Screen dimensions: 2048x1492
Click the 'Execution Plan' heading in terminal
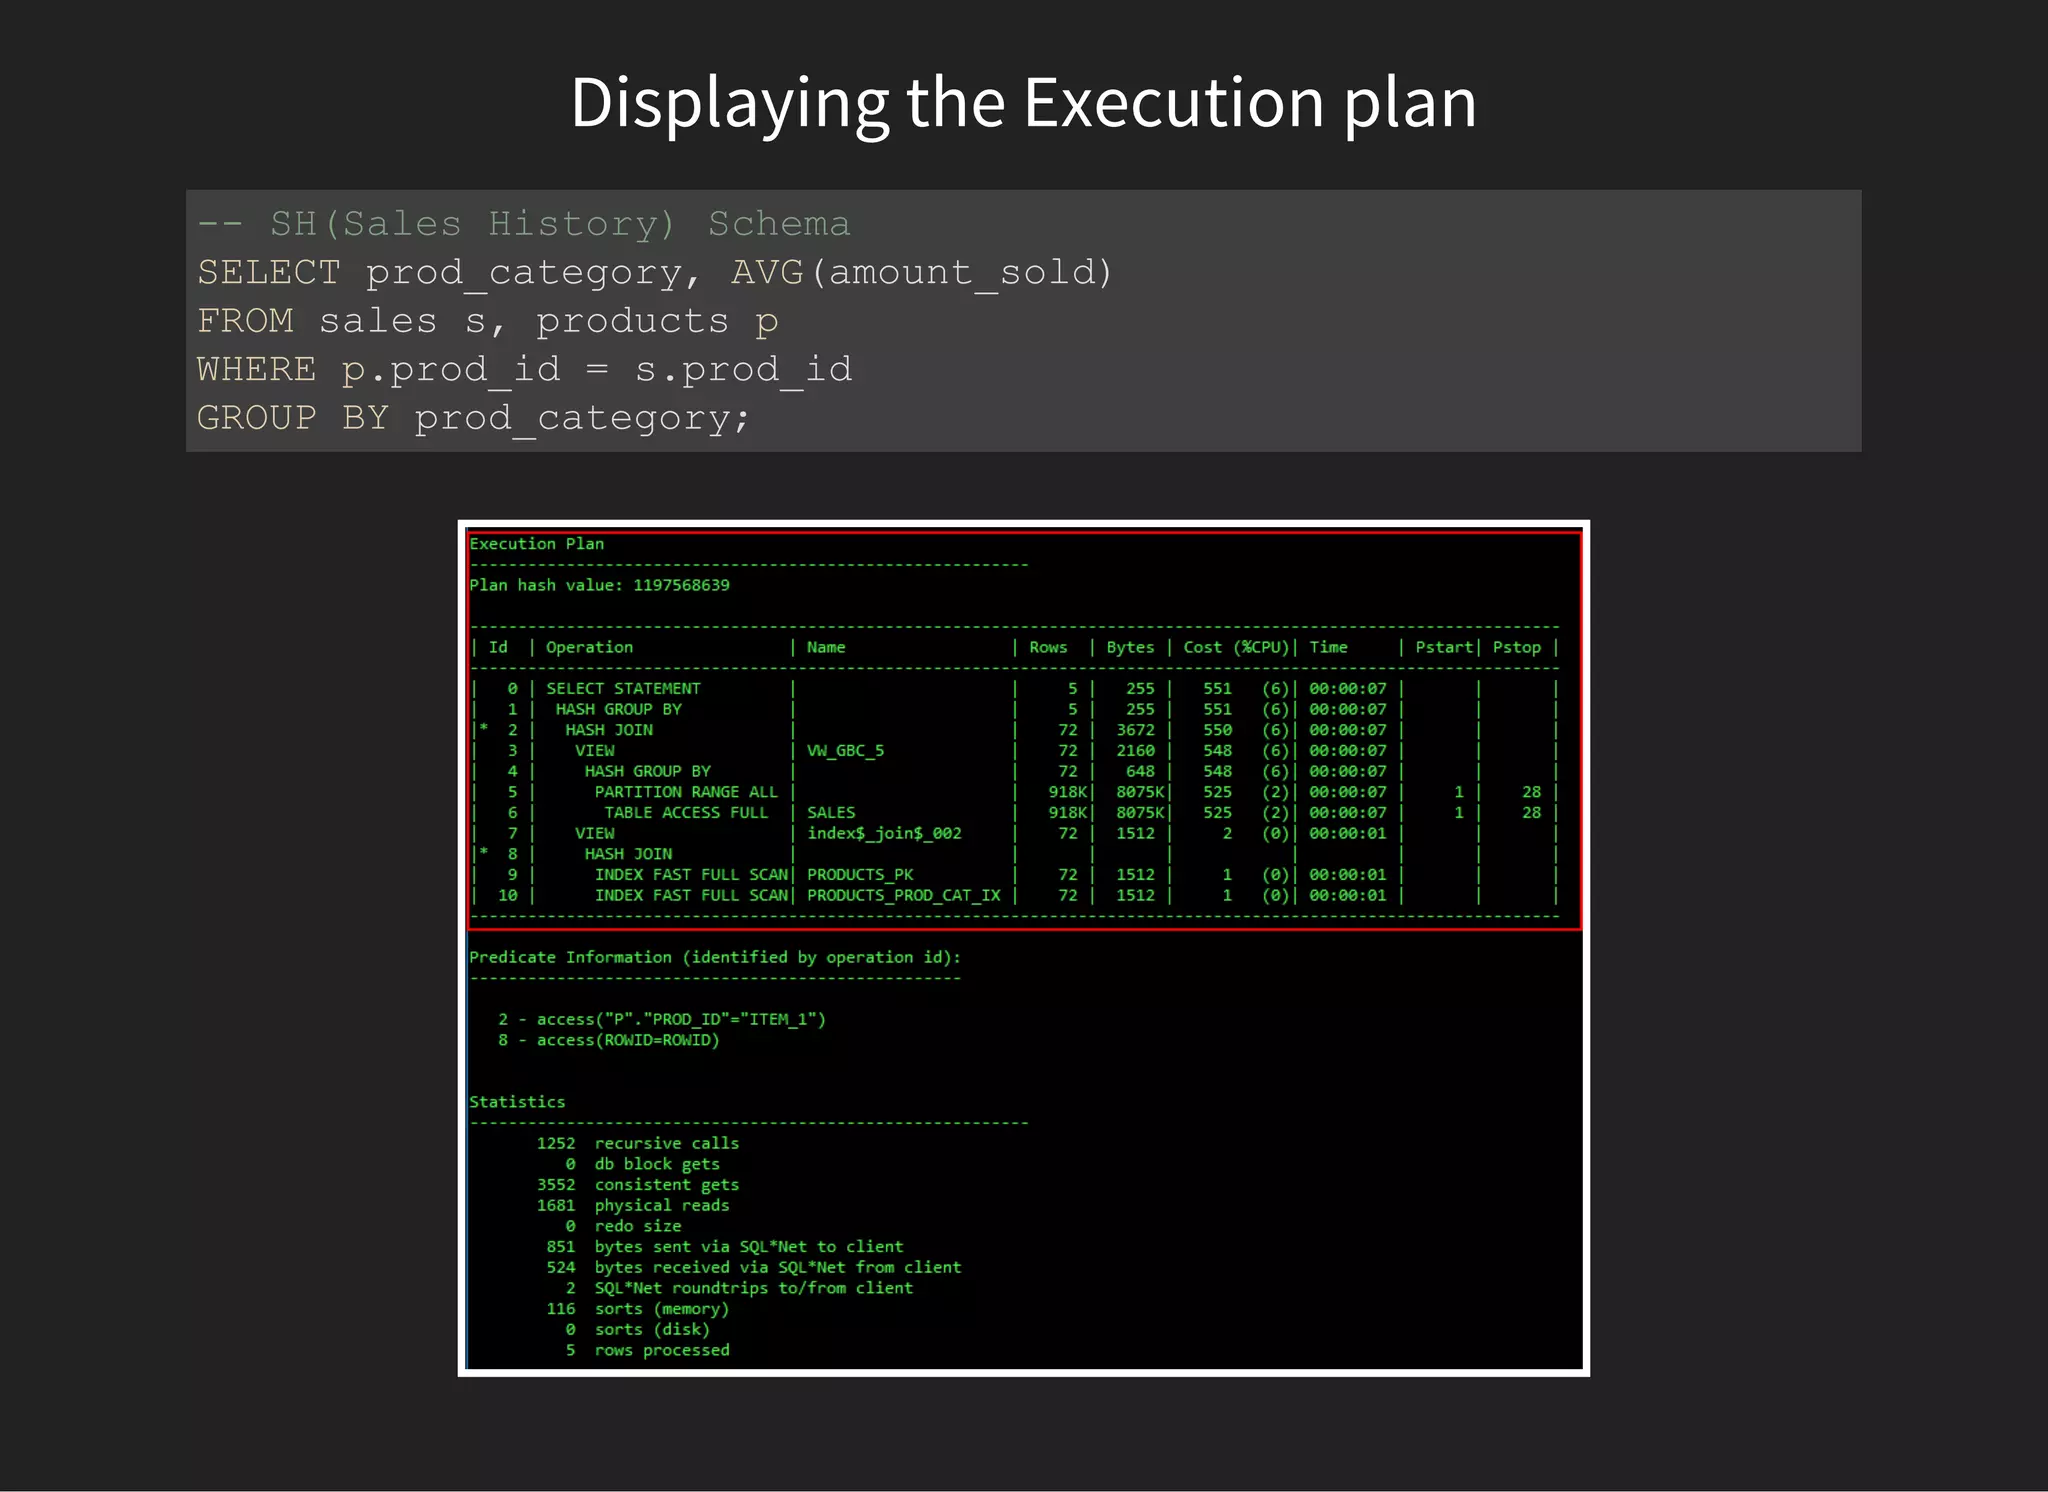point(537,544)
